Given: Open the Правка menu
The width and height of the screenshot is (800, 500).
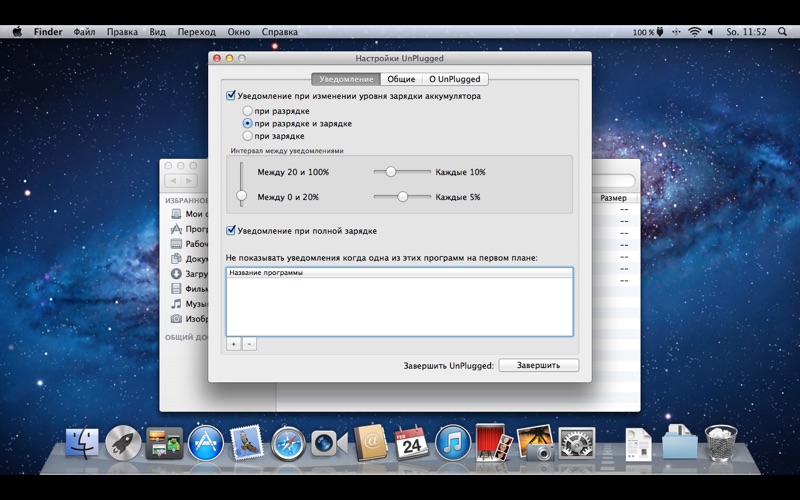Looking at the screenshot, I should [x=122, y=32].
